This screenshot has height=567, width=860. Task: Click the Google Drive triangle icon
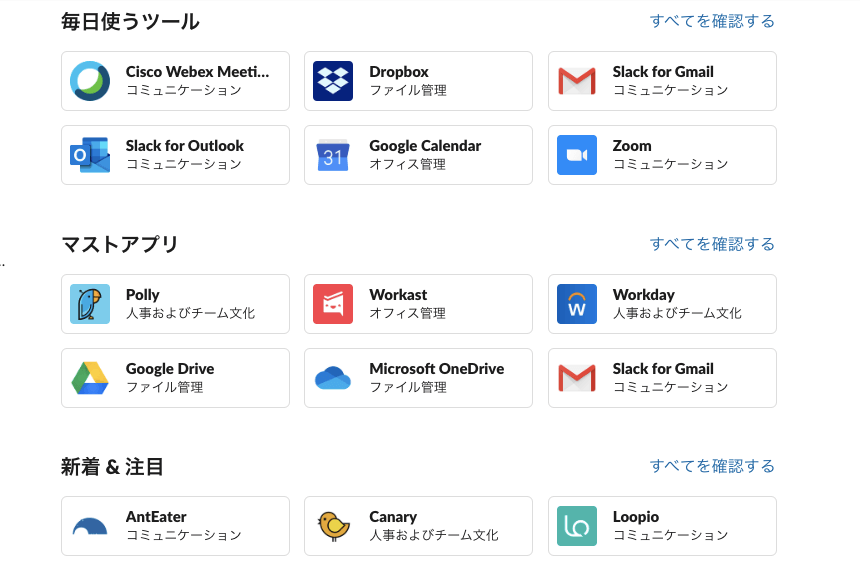click(x=90, y=378)
